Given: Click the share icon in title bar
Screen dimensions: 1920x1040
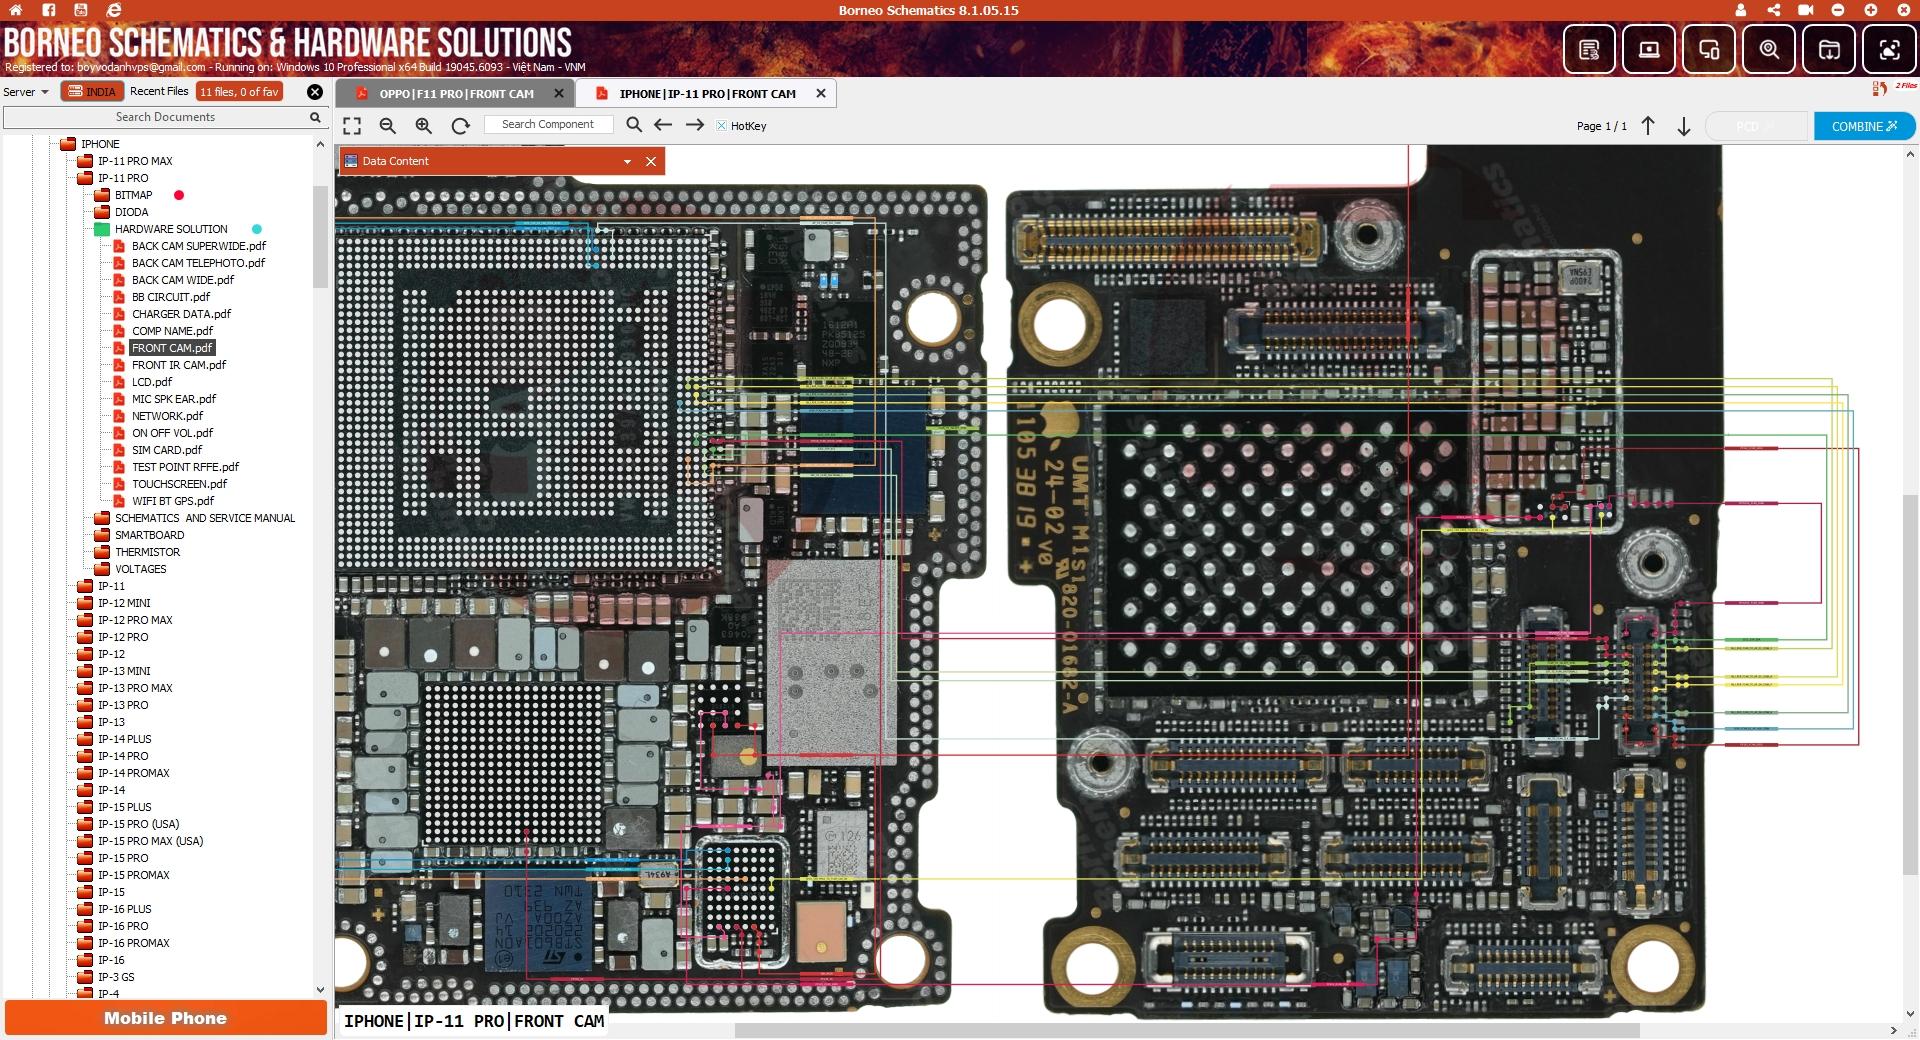Looking at the screenshot, I should pos(1773,10).
